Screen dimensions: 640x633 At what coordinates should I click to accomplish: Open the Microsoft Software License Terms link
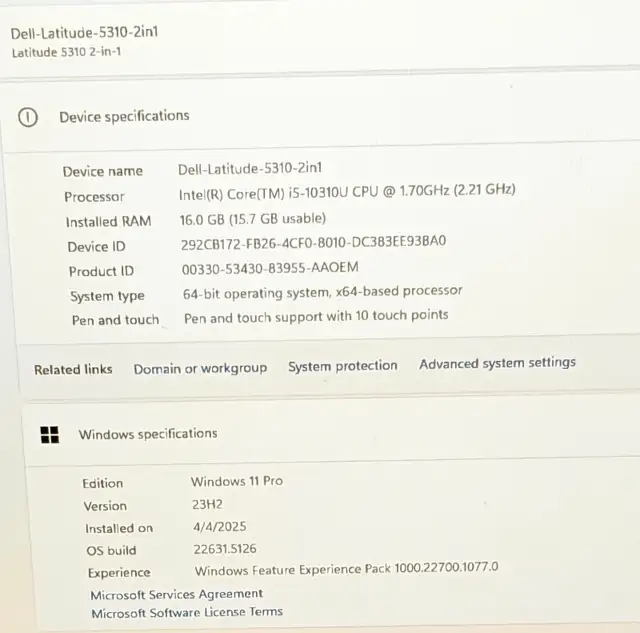coord(187,613)
